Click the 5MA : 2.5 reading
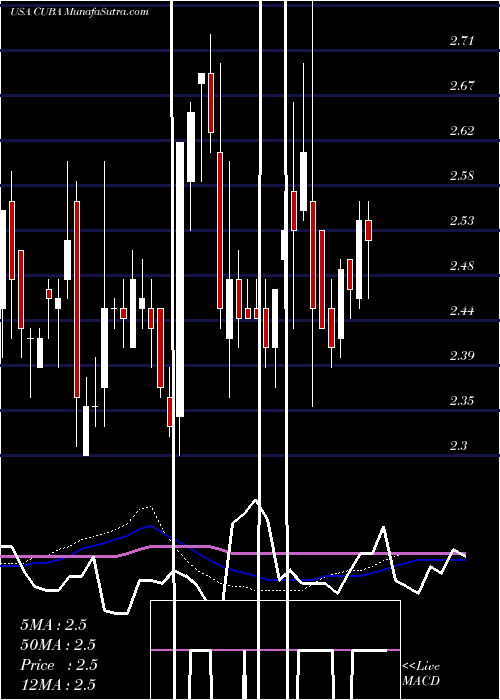The width and height of the screenshot is (500, 700). pos(53,625)
